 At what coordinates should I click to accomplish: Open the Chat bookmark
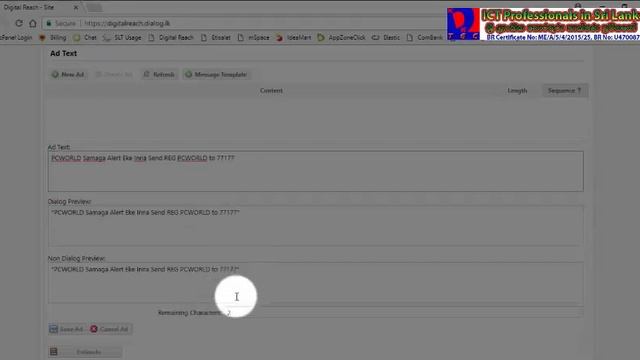tap(85, 38)
